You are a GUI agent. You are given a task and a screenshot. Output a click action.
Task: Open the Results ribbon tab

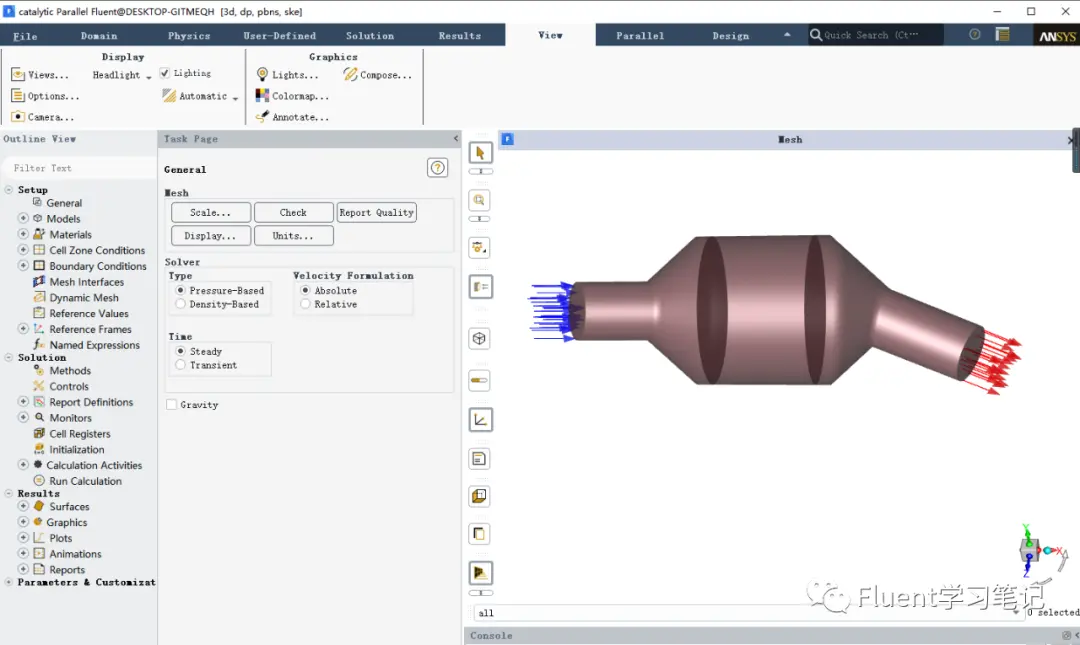pyautogui.click(x=459, y=36)
